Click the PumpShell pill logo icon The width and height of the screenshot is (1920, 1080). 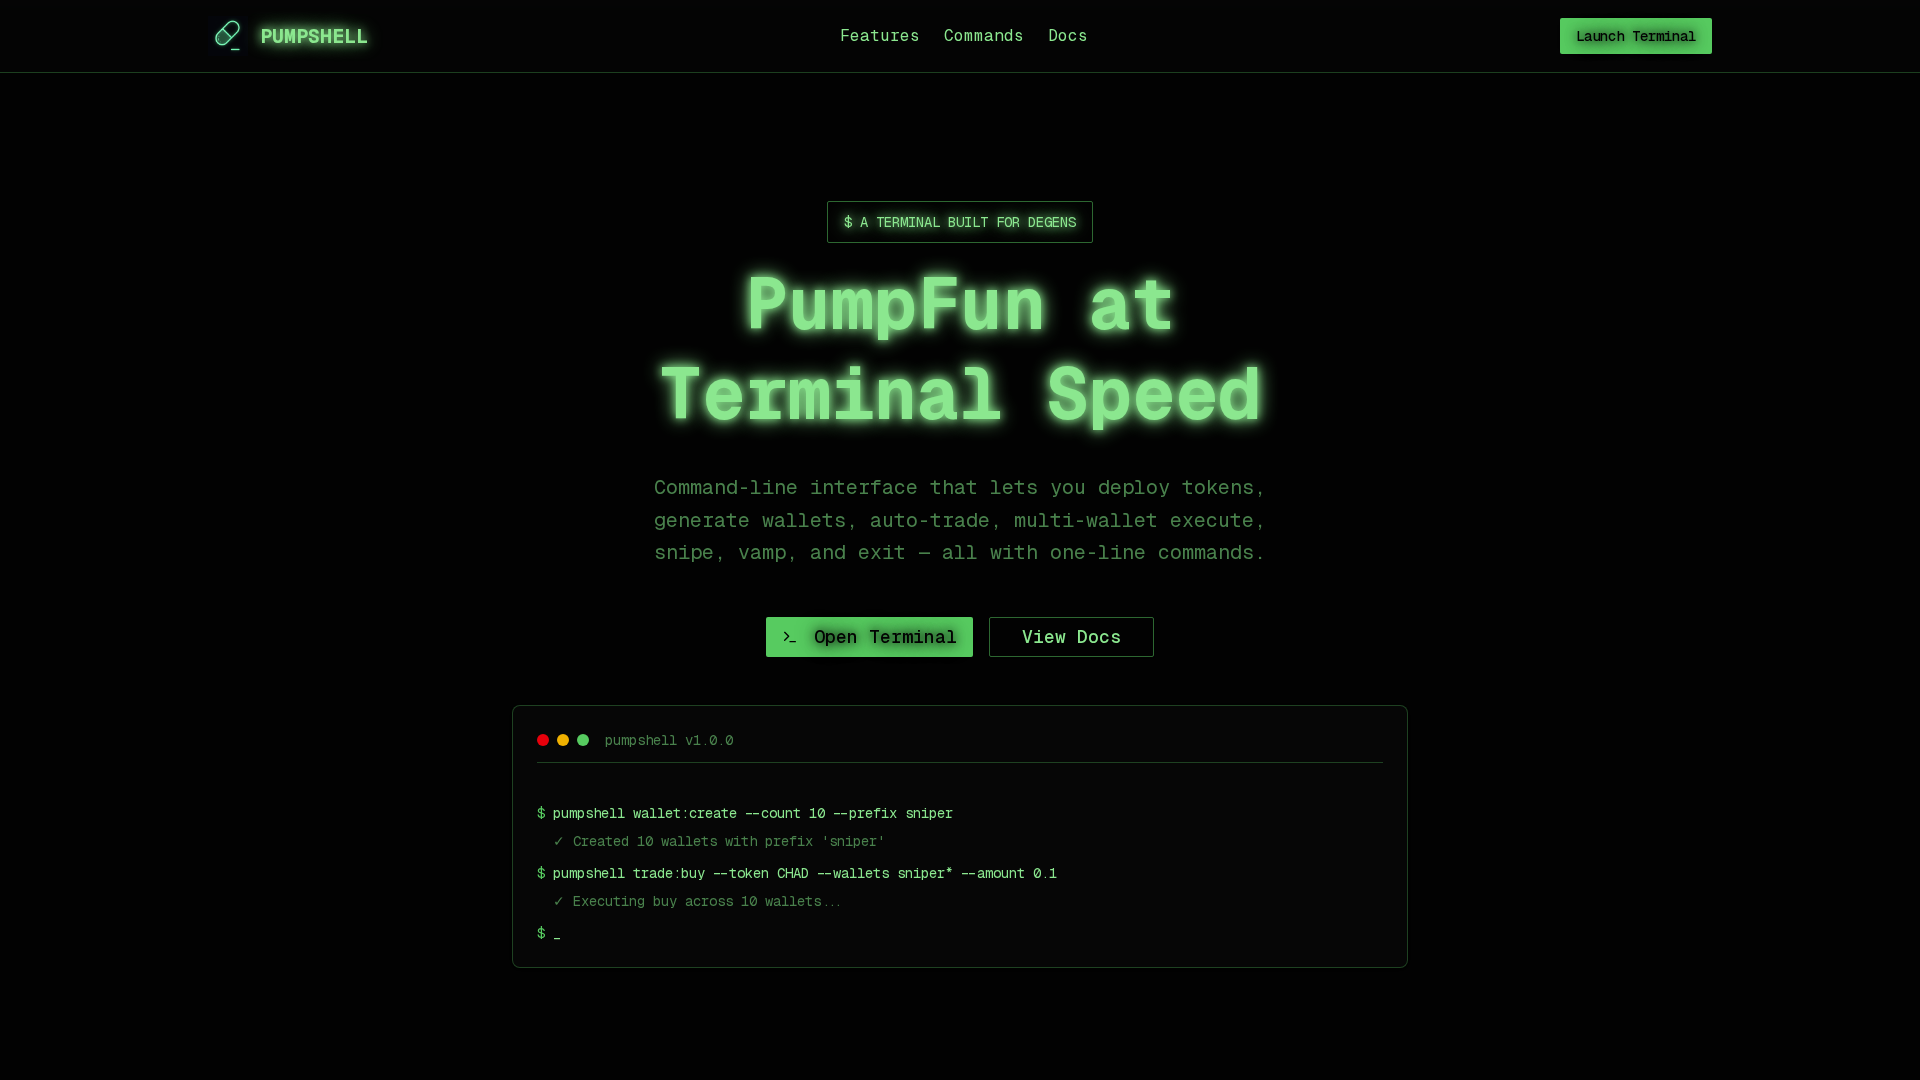coord(228,36)
